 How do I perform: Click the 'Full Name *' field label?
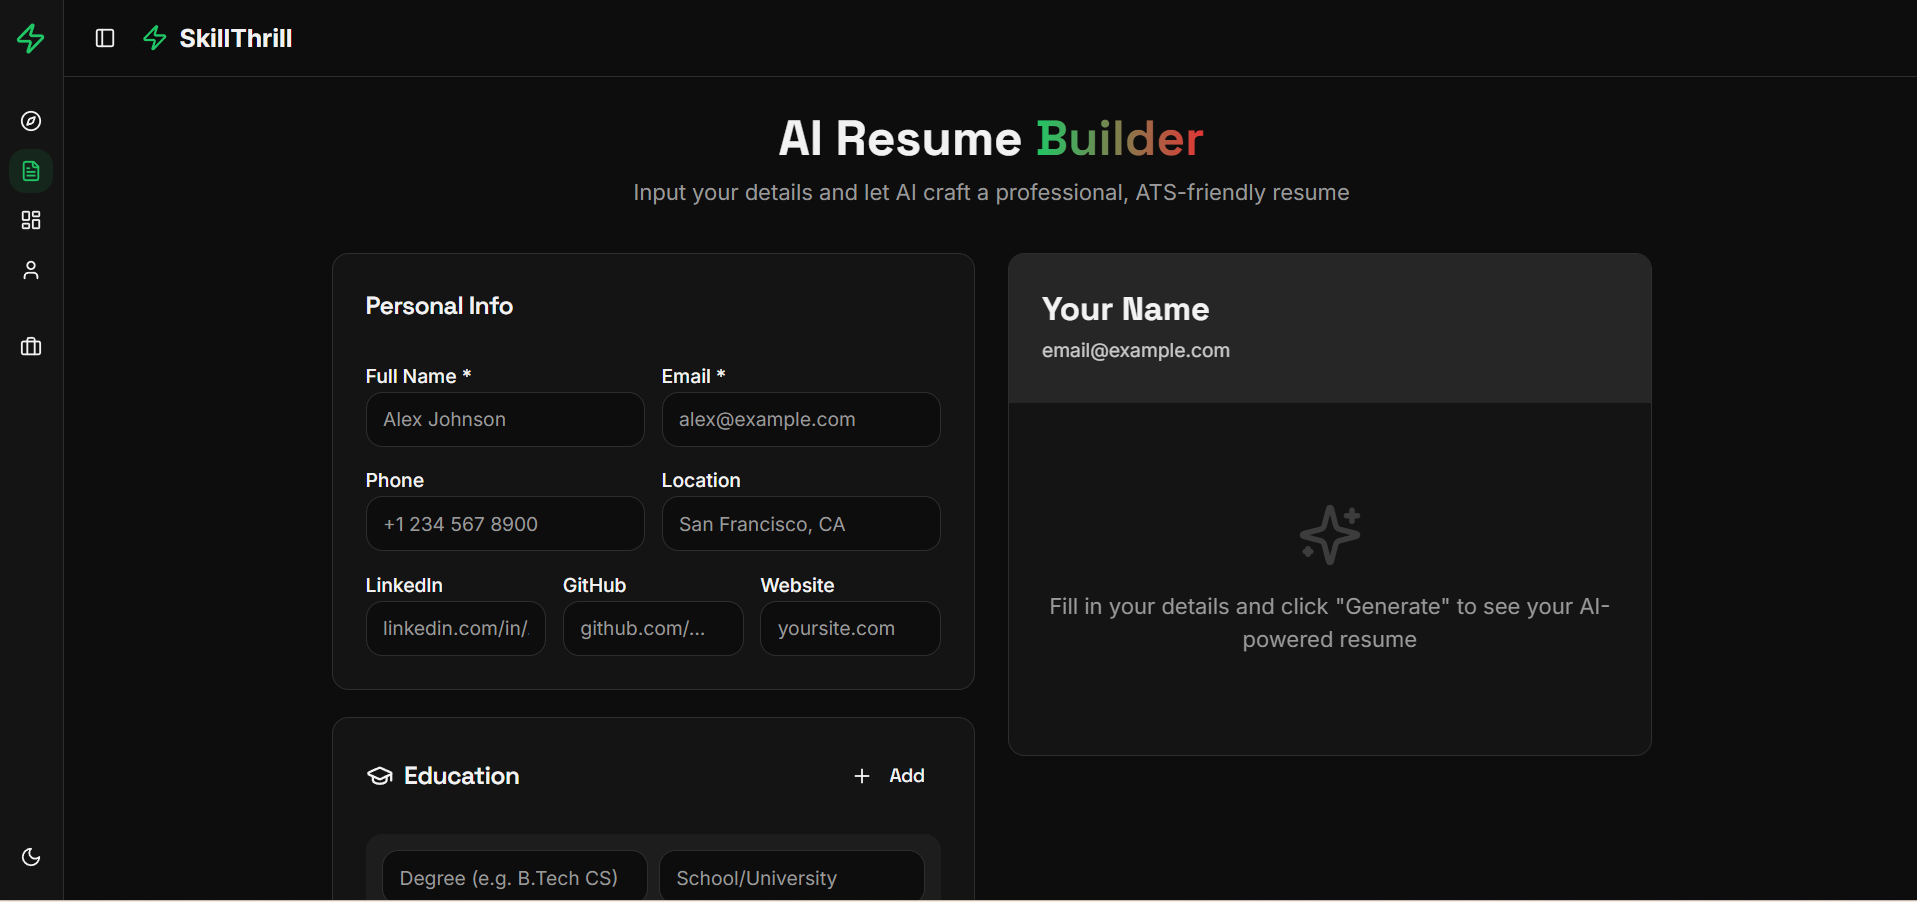(418, 376)
